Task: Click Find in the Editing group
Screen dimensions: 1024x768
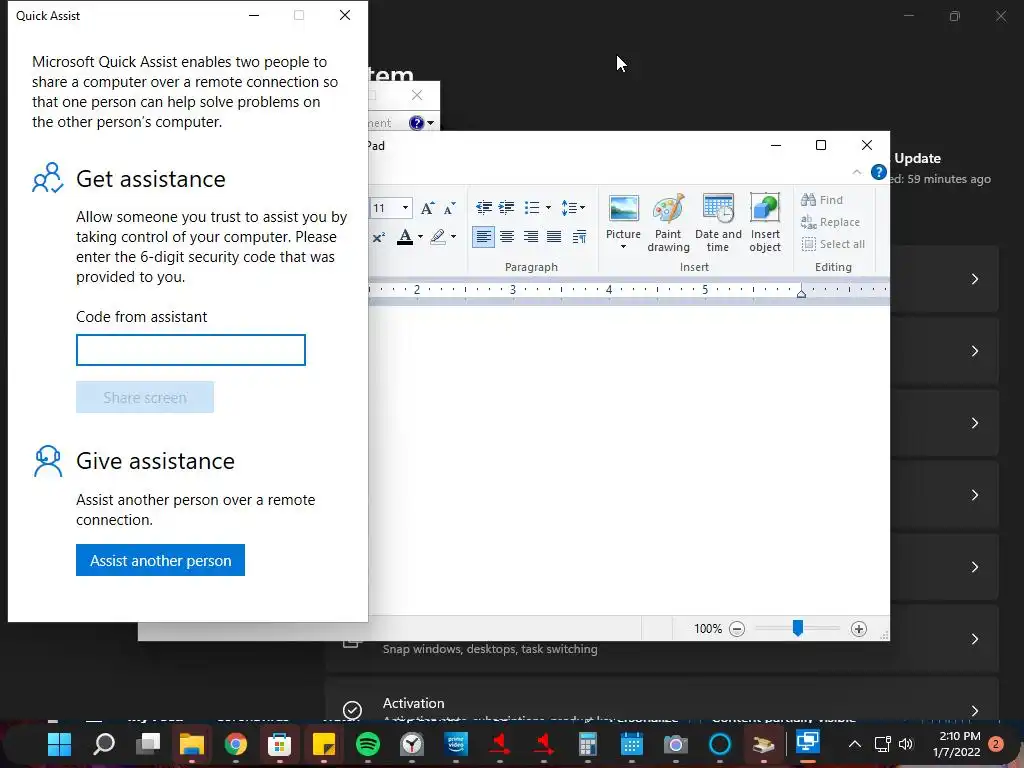Action: point(822,200)
